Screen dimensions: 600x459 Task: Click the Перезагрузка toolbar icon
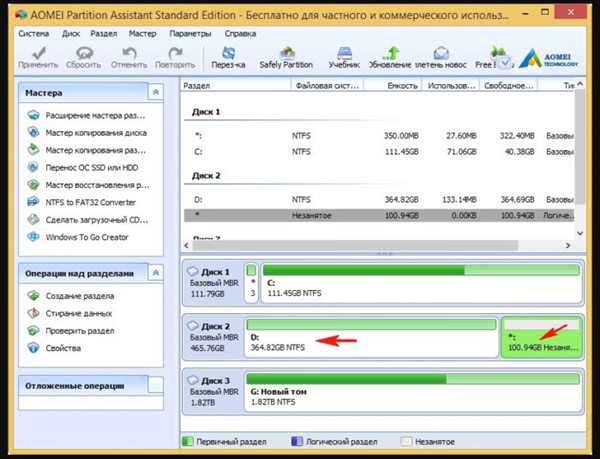pos(228,58)
